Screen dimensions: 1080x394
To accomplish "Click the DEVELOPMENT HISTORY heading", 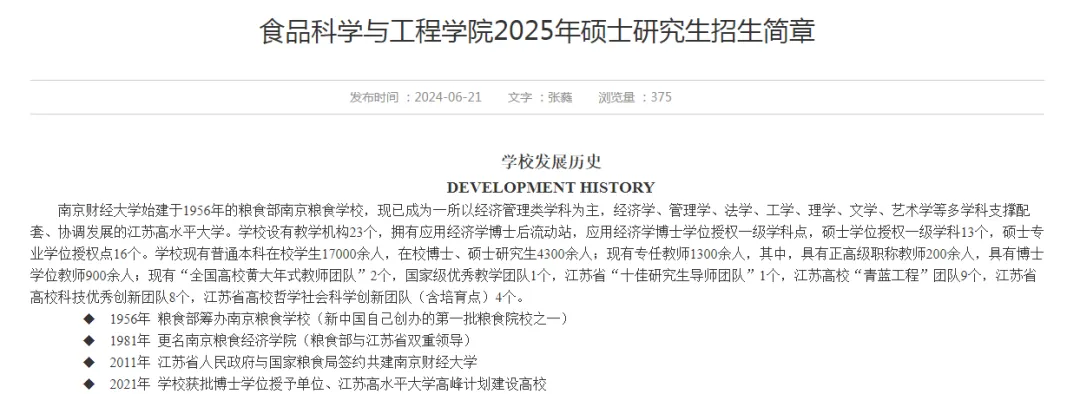I will pyautogui.click(x=550, y=187).
